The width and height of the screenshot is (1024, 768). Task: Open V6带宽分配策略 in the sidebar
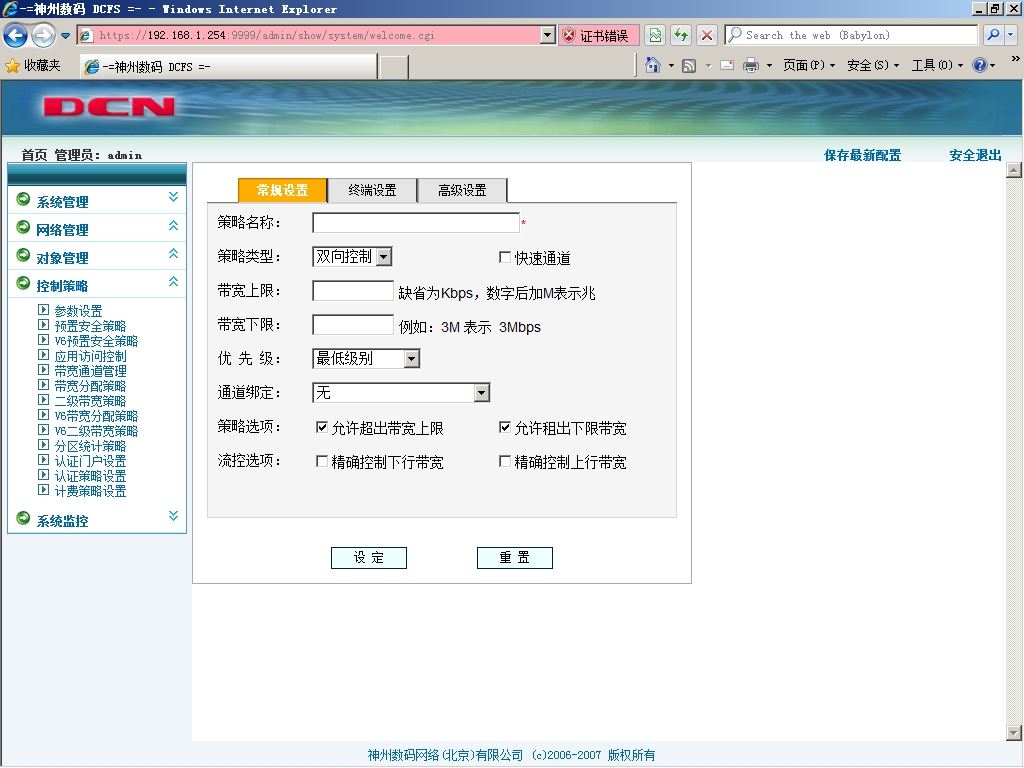tap(96, 416)
